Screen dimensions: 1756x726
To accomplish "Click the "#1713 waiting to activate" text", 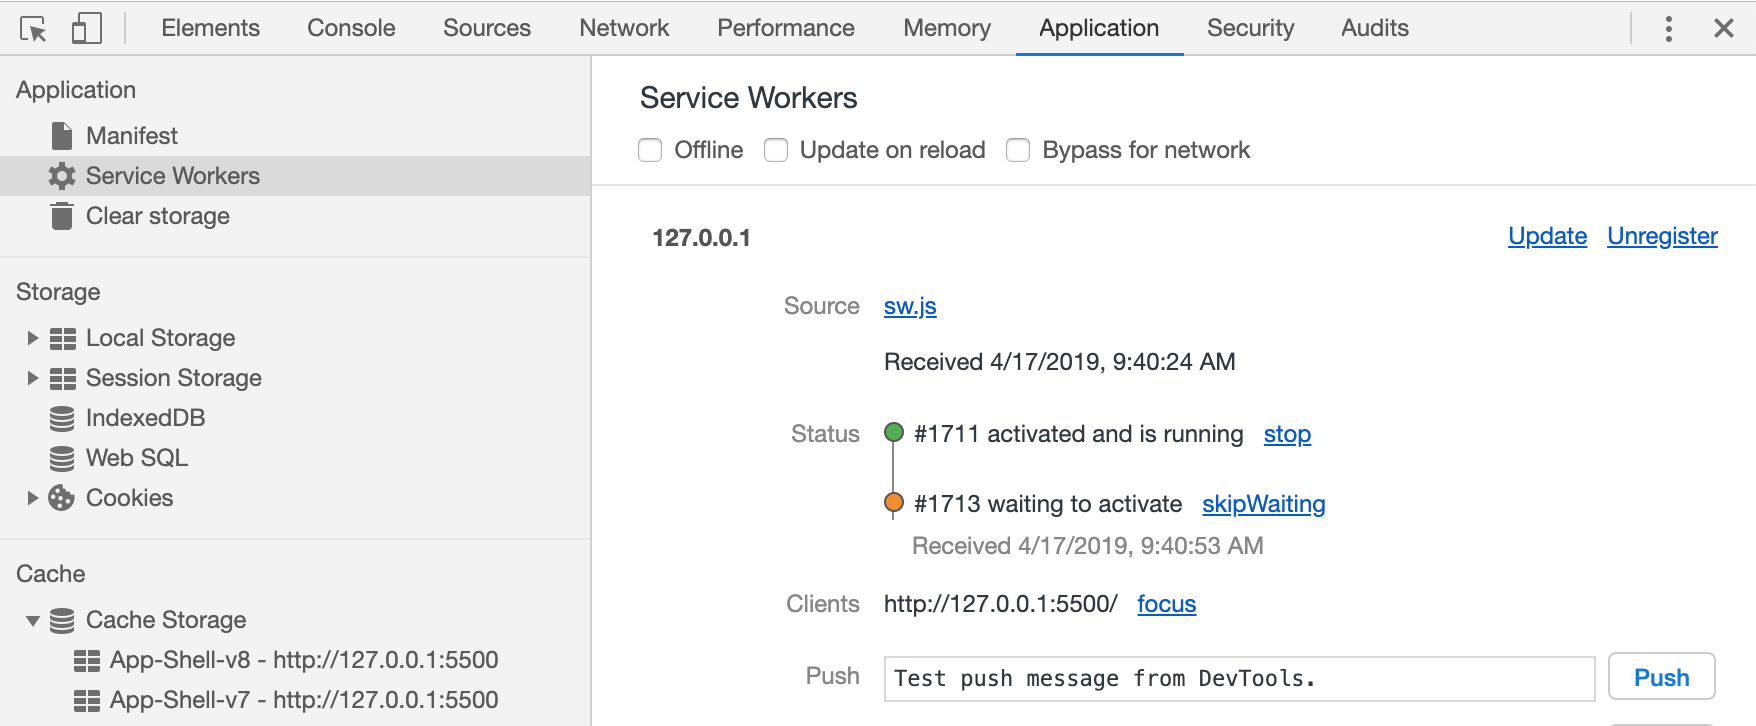I will (x=1048, y=504).
